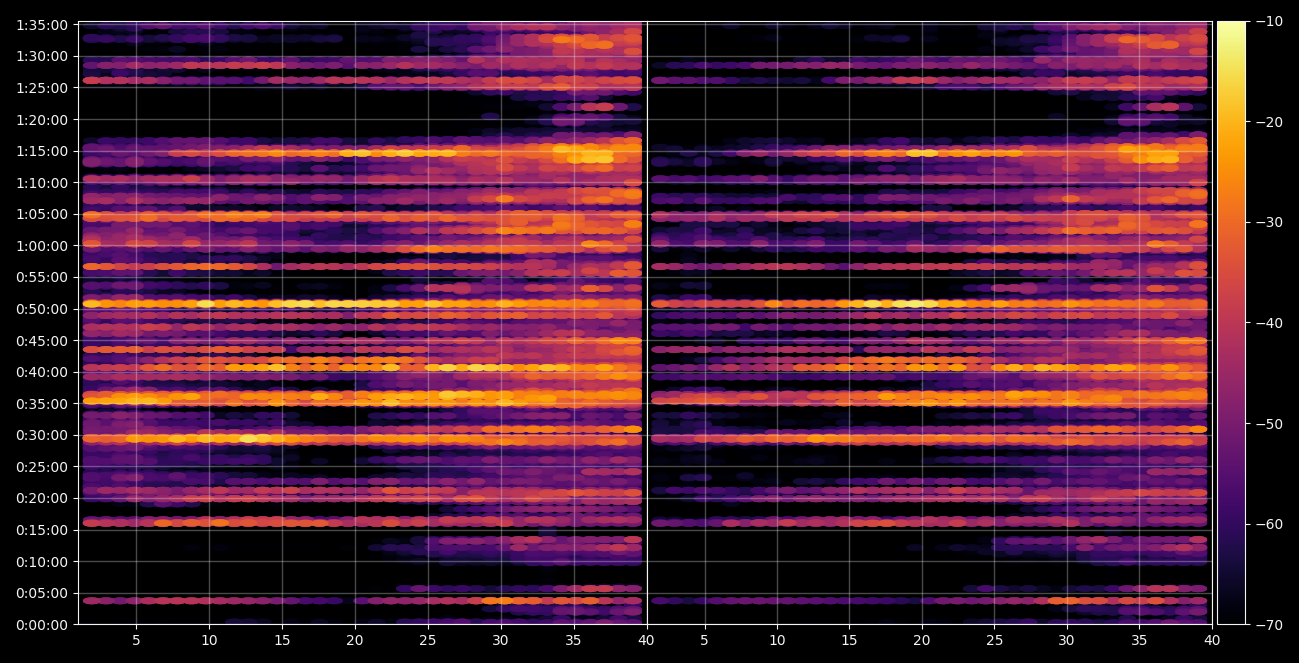Pick the 0:35:00 y-axis label
Viewport: 1299px width, 663px height.
pos(43,404)
